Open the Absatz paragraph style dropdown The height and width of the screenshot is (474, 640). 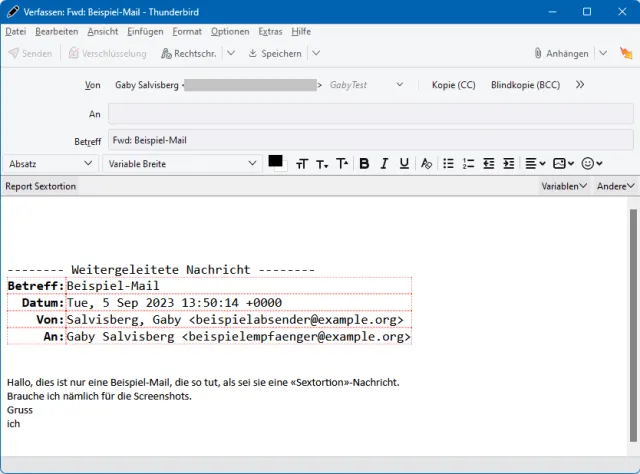point(50,163)
